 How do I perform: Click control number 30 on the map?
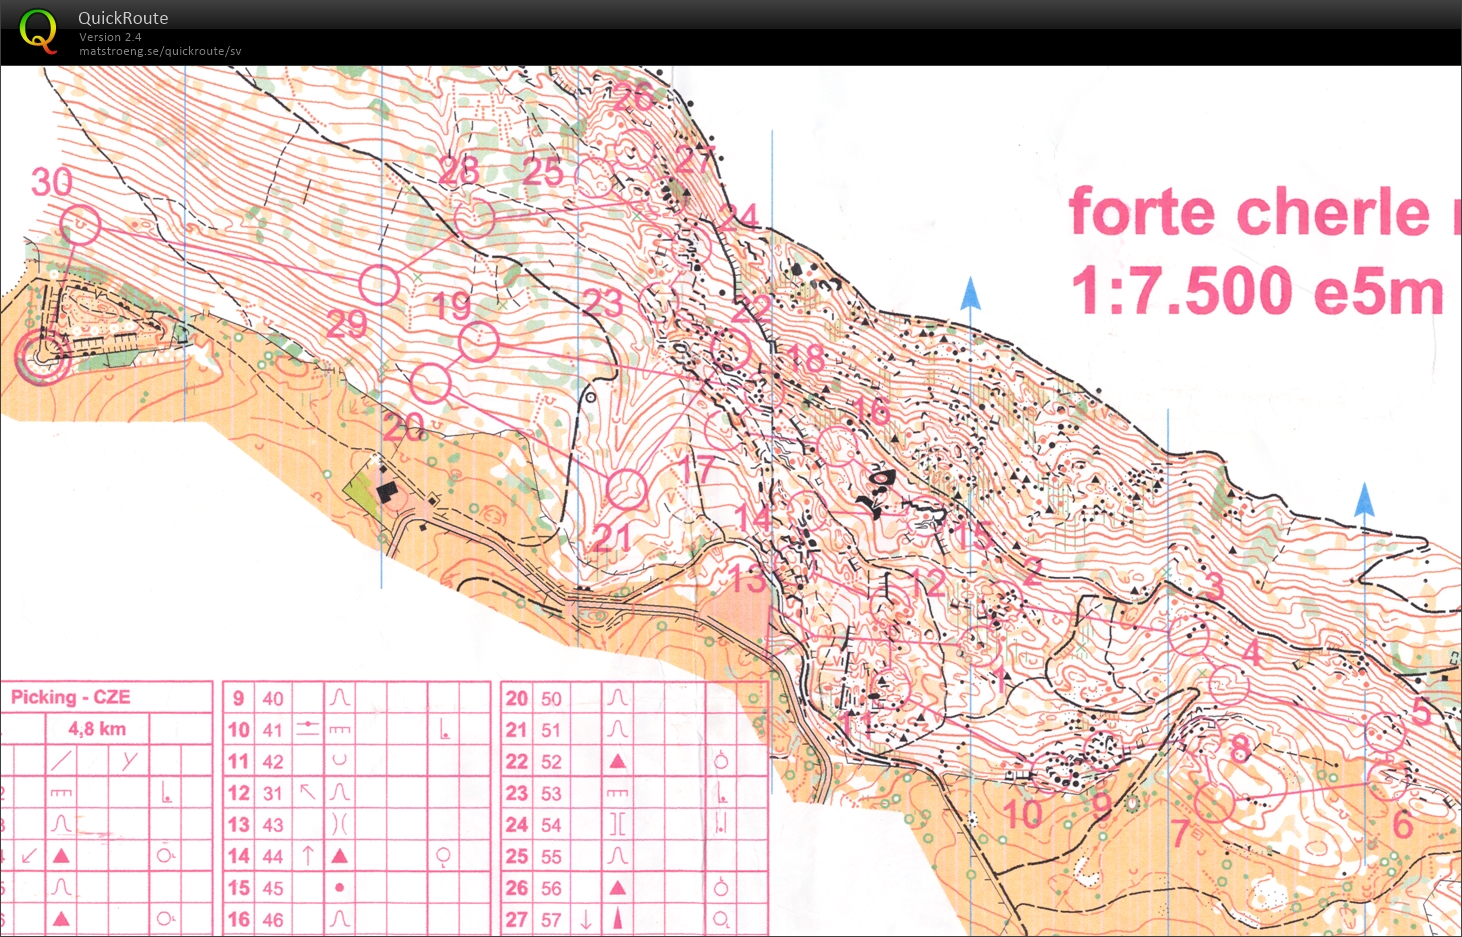tap(52, 182)
